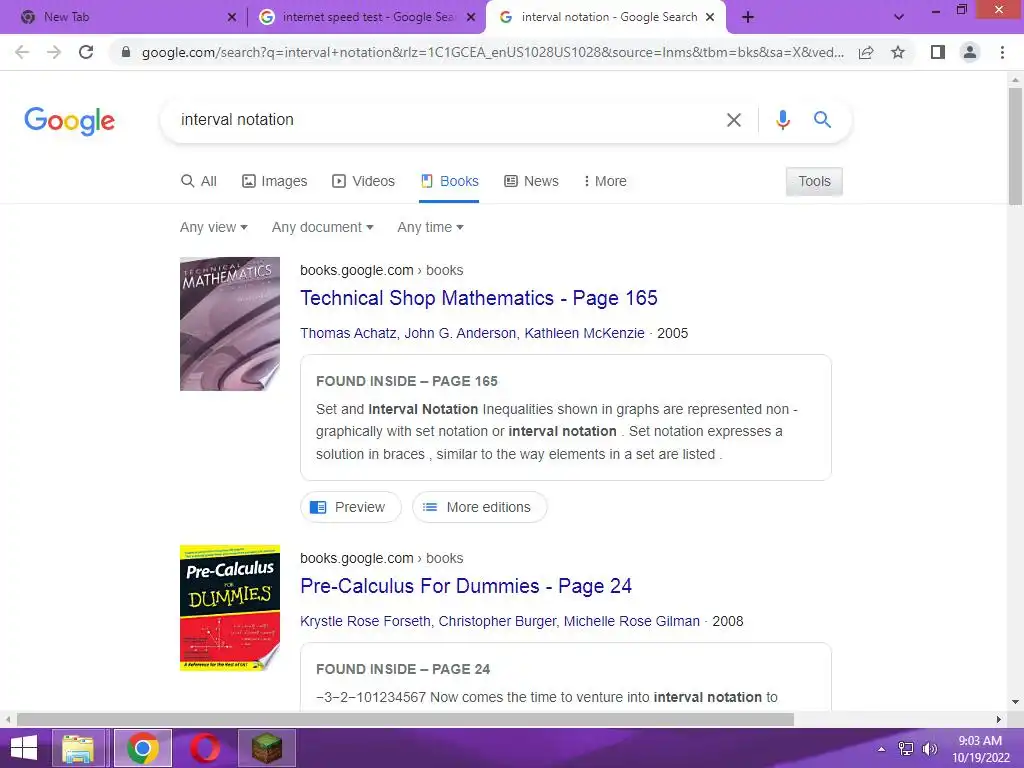The height and width of the screenshot is (768, 1024).
Task: Expand the Any view filter
Action: tap(214, 227)
